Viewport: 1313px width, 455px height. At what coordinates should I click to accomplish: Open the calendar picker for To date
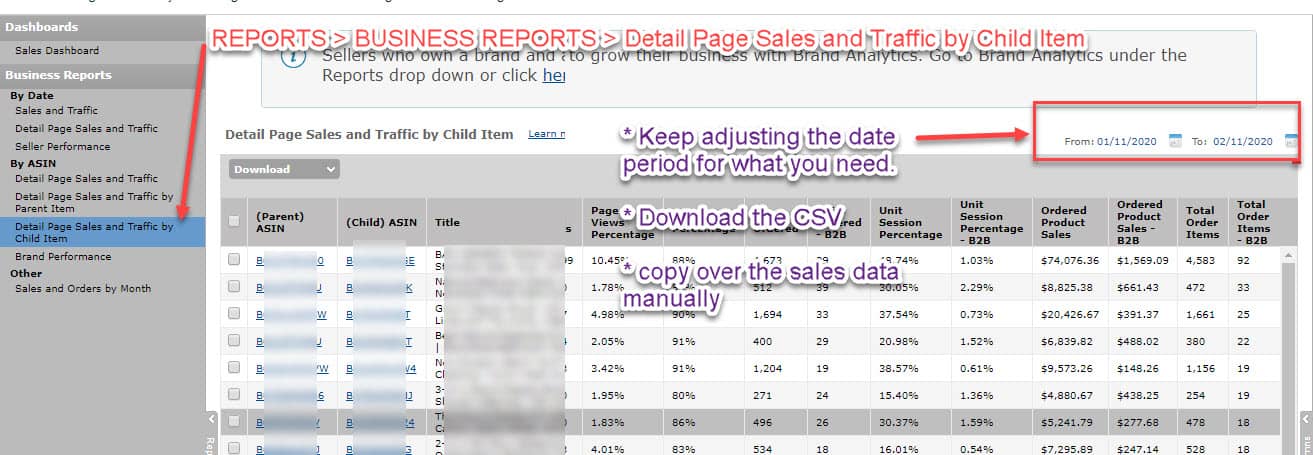(1291, 142)
